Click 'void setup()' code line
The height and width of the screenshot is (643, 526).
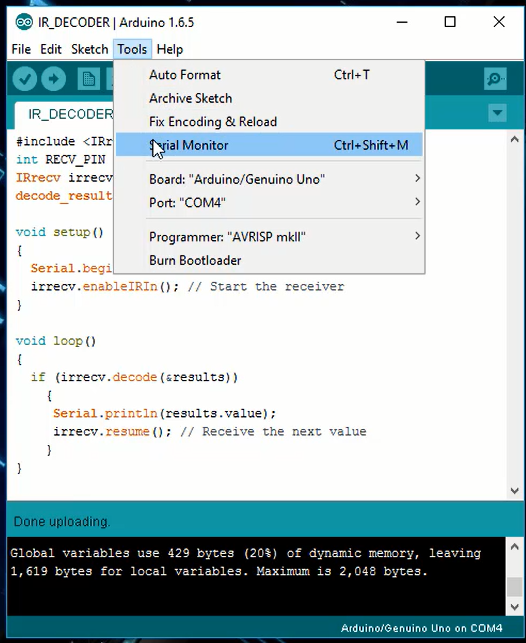(59, 233)
